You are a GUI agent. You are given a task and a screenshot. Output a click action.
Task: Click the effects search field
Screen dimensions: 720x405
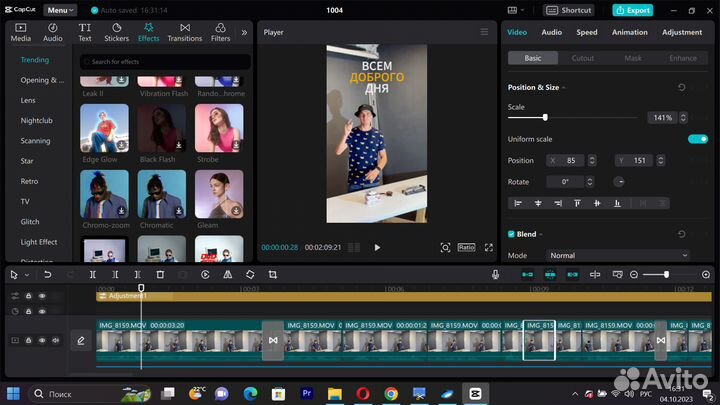point(165,62)
